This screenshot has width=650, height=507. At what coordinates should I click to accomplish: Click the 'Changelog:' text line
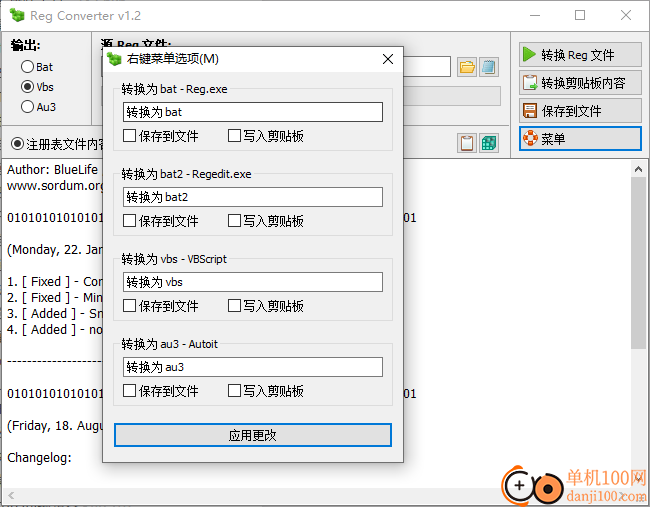point(39,457)
